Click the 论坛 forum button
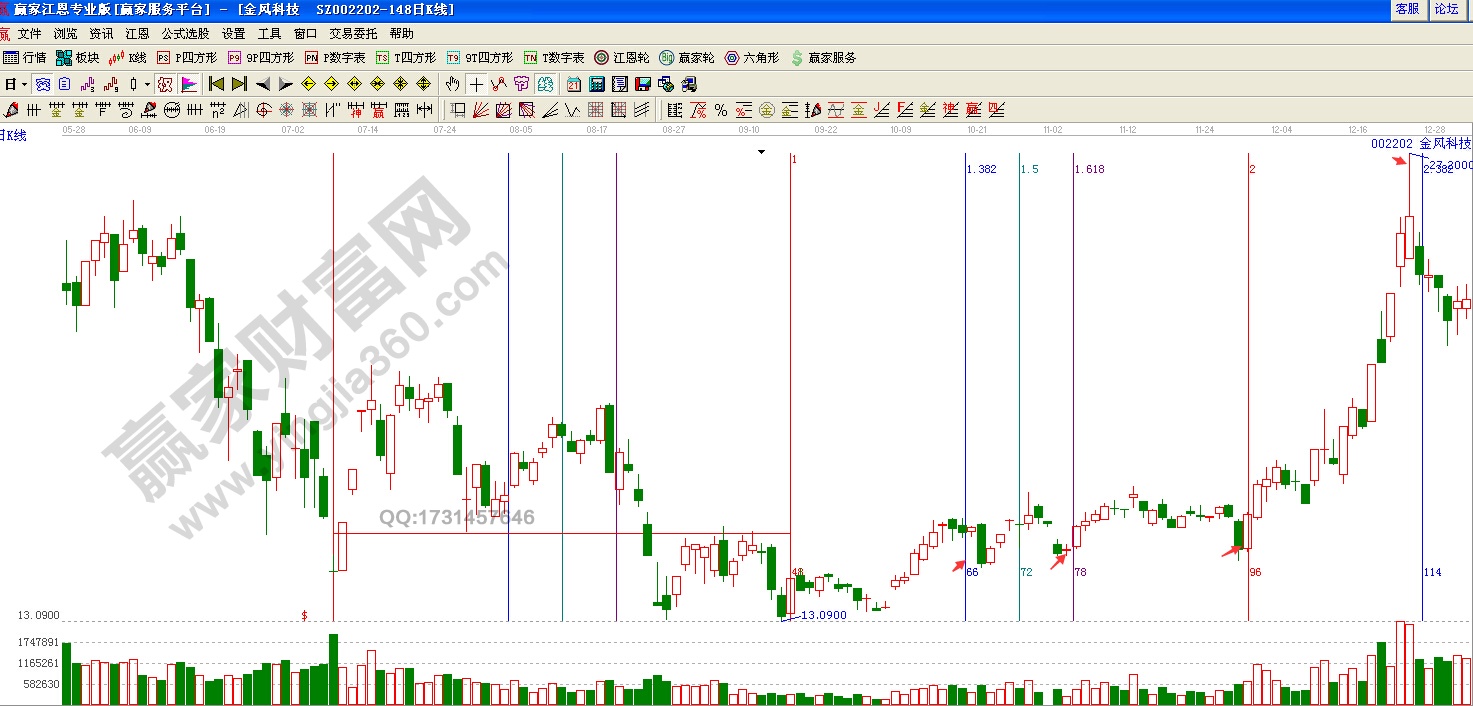Screen dimensions: 1473x706 [x=1446, y=9]
